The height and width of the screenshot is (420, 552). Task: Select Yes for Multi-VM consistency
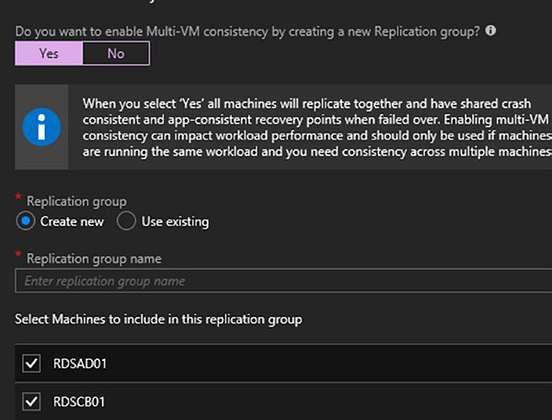49,54
